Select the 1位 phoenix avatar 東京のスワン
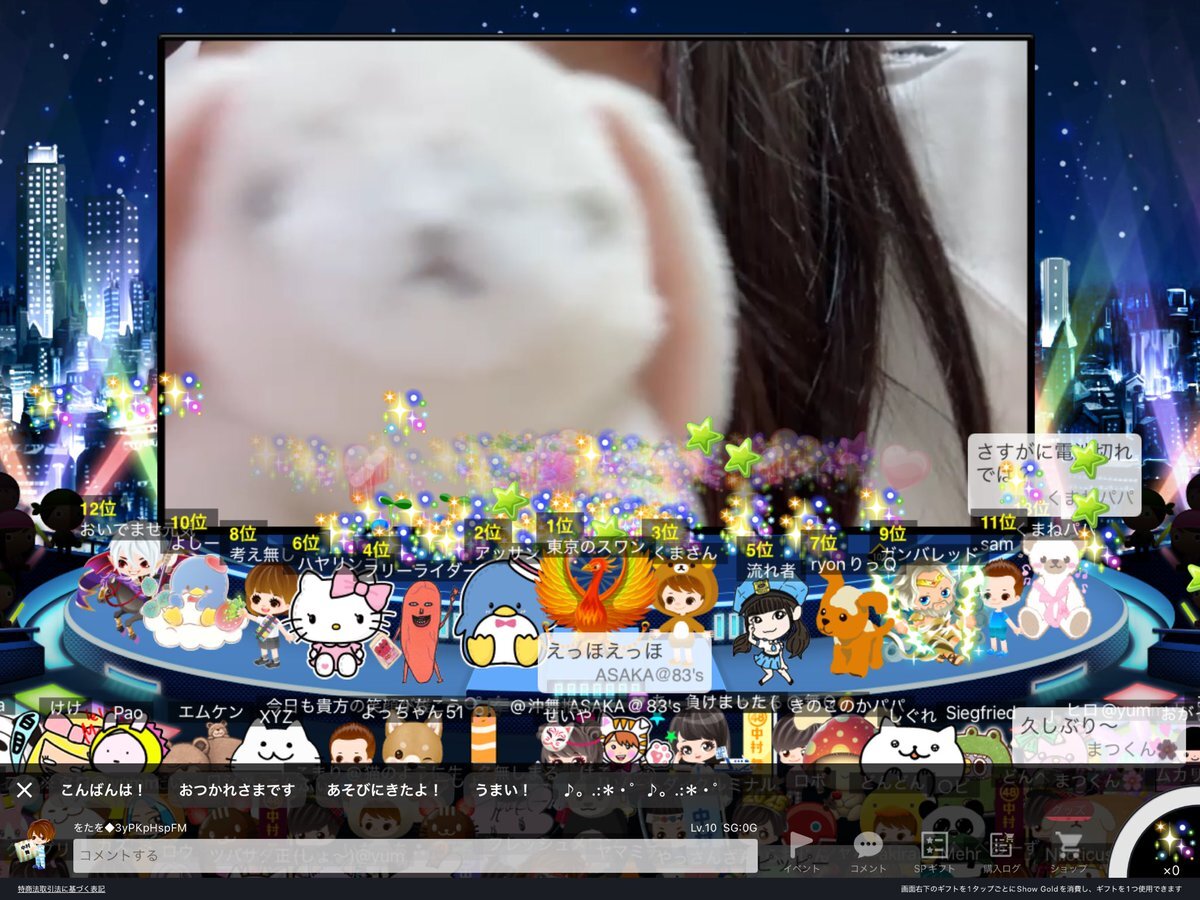Image resolution: width=1200 pixels, height=900 pixels. coord(595,592)
